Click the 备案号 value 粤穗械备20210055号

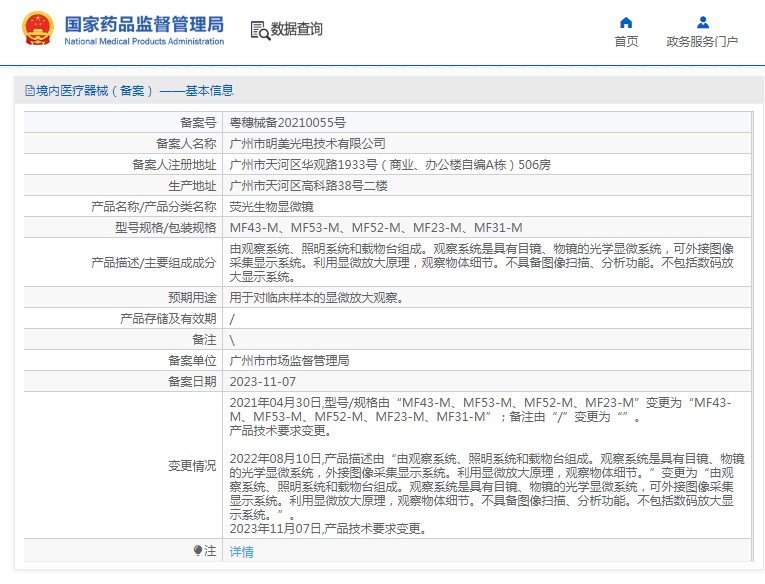point(288,122)
